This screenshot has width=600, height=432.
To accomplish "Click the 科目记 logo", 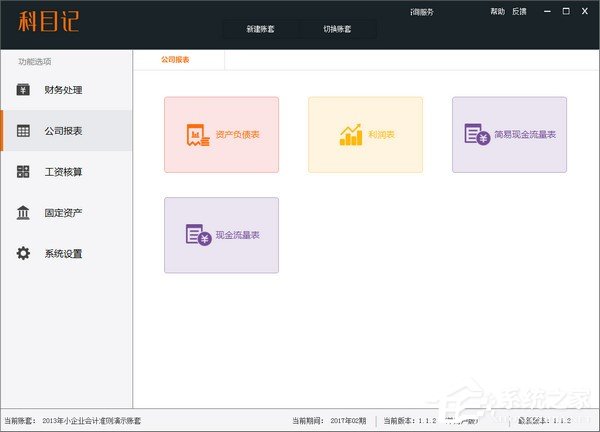I will (49, 21).
